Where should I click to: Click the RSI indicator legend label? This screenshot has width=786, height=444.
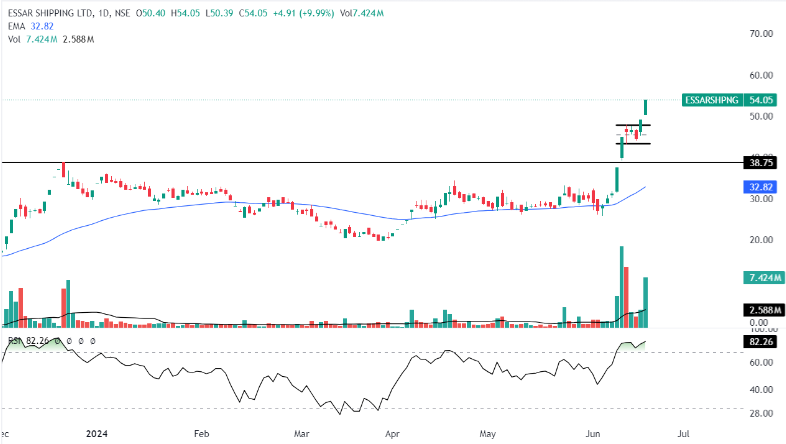click(14, 341)
